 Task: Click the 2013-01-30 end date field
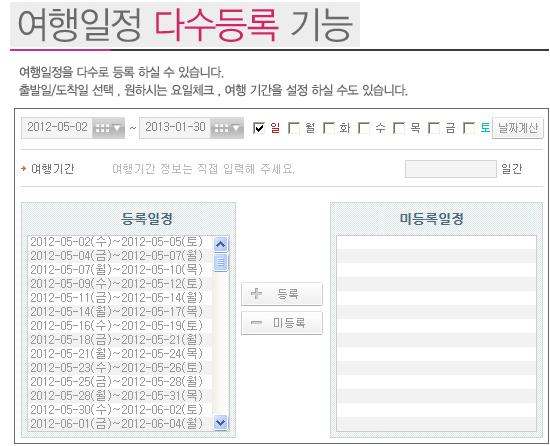click(175, 128)
